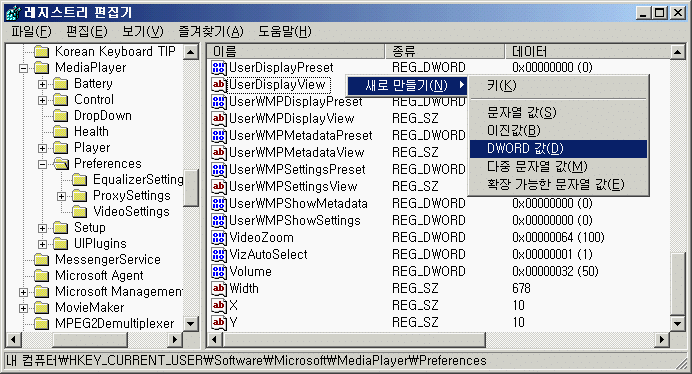The image size is (692, 374).
Task: Click the UserWMPSettingsPreset value icon
Action: [x=219, y=170]
